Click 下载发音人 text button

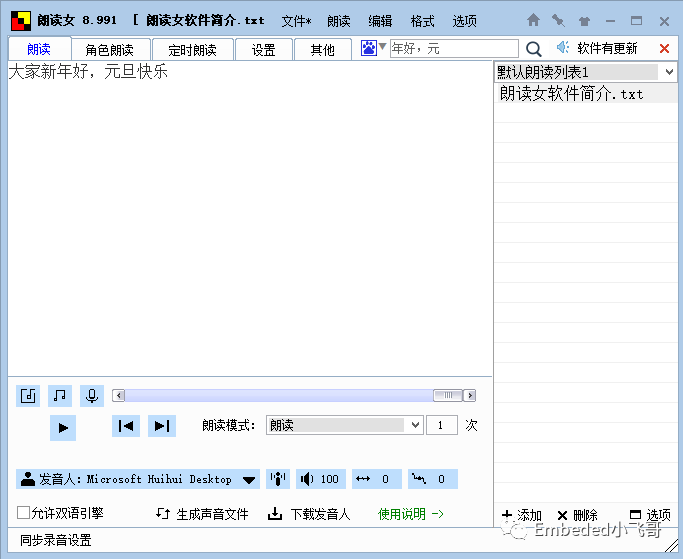point(320,514)
